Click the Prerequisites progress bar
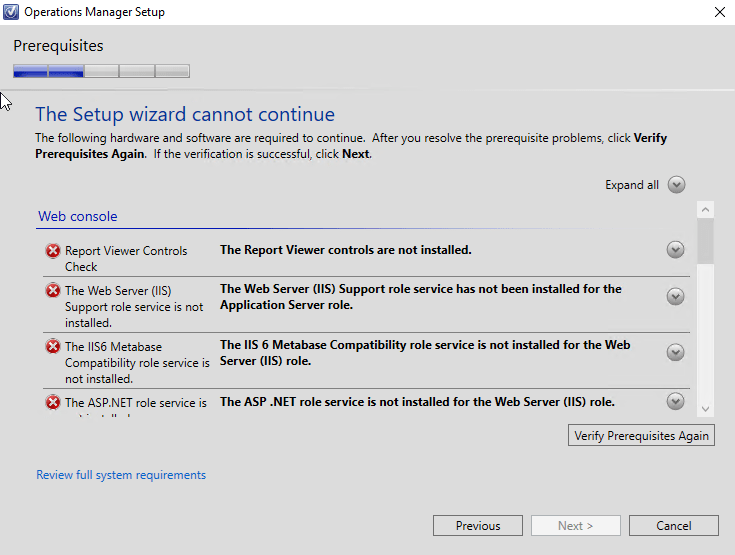Screen dimensions: 735x555 pyautogui.click(x=101, y=71)
